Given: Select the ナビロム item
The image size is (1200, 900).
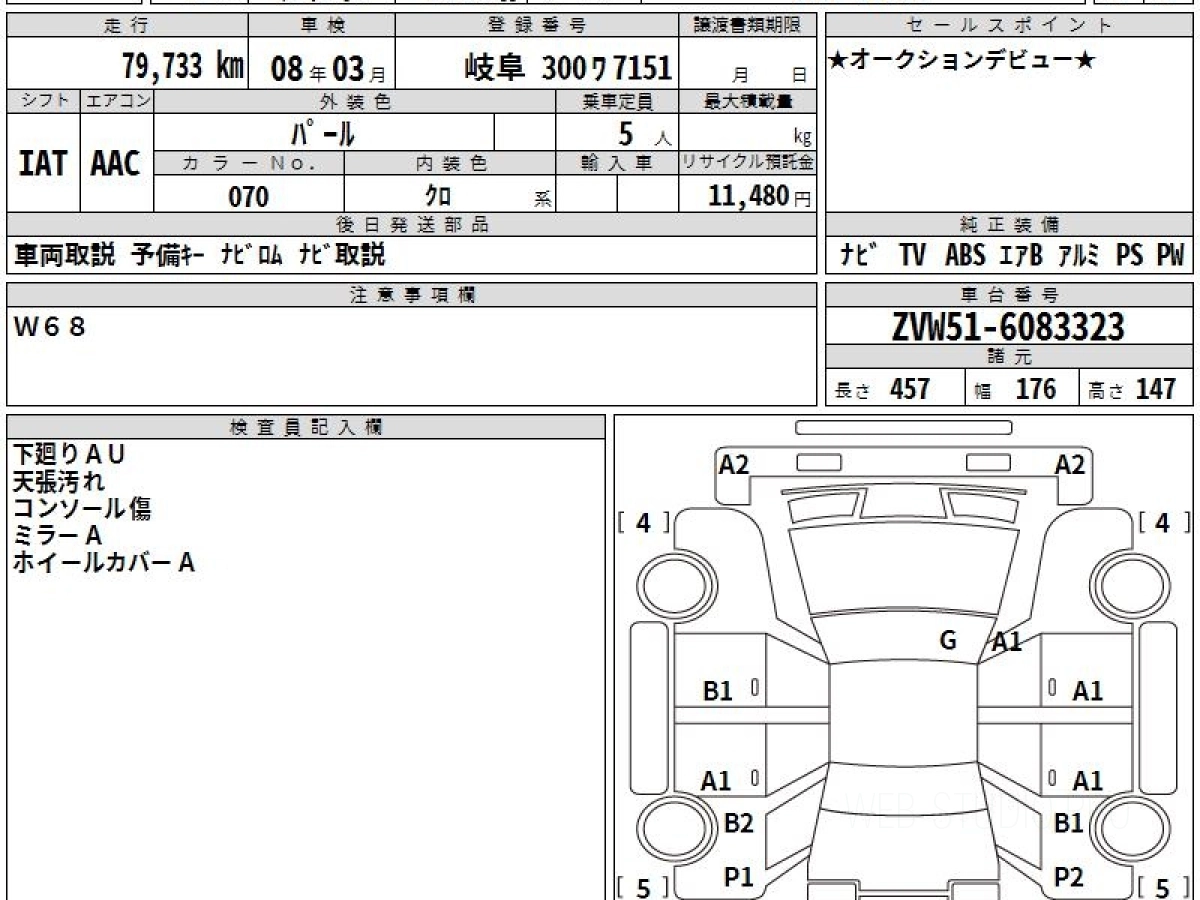Looking at the screenshot, I should pos(252,256).
